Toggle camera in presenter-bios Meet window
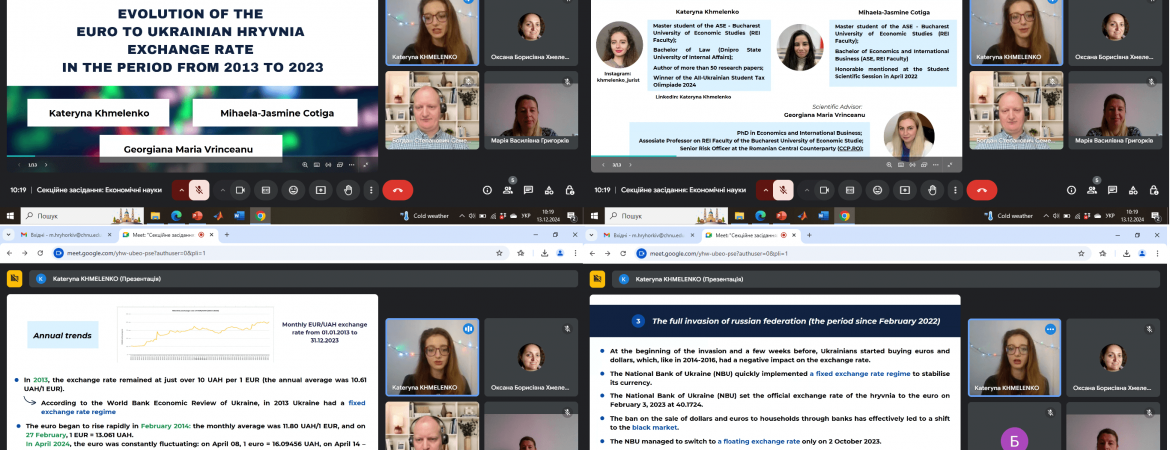 (825, 190)
